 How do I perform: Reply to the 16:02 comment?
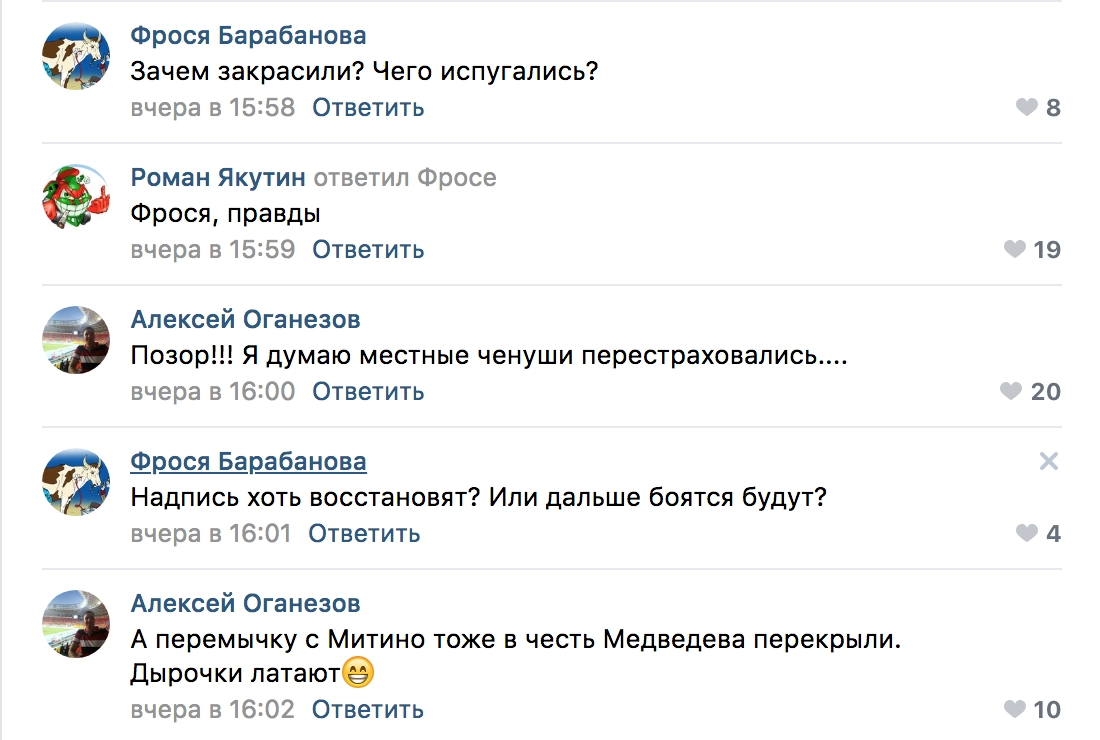pyautogui.click(x=368, y=710)
